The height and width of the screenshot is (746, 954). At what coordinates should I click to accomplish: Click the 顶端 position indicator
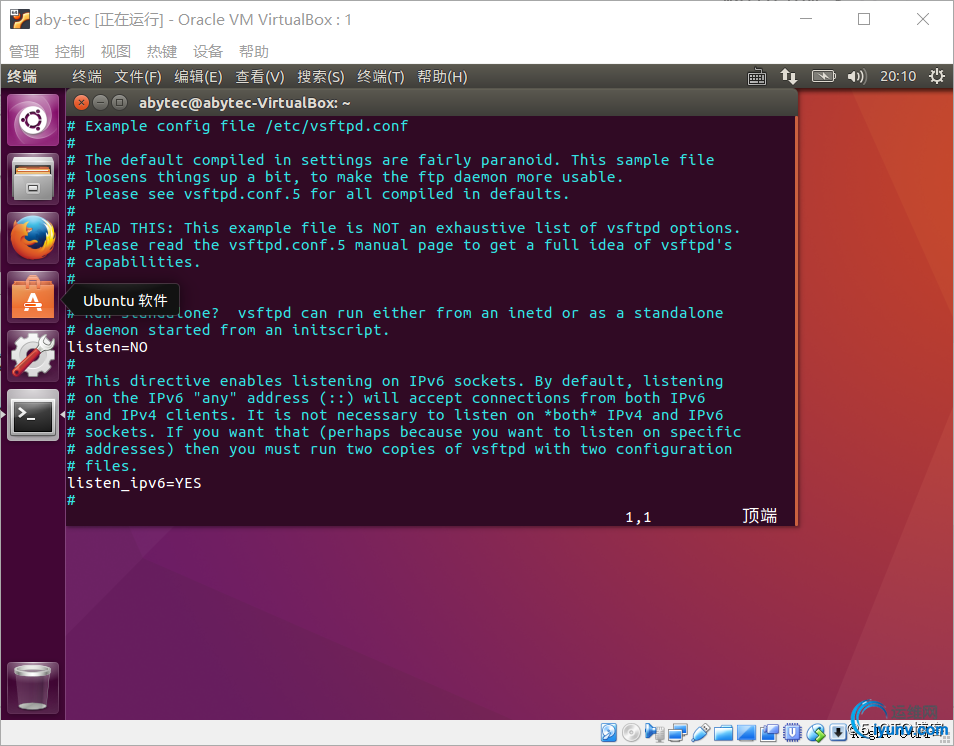(759, 516)
